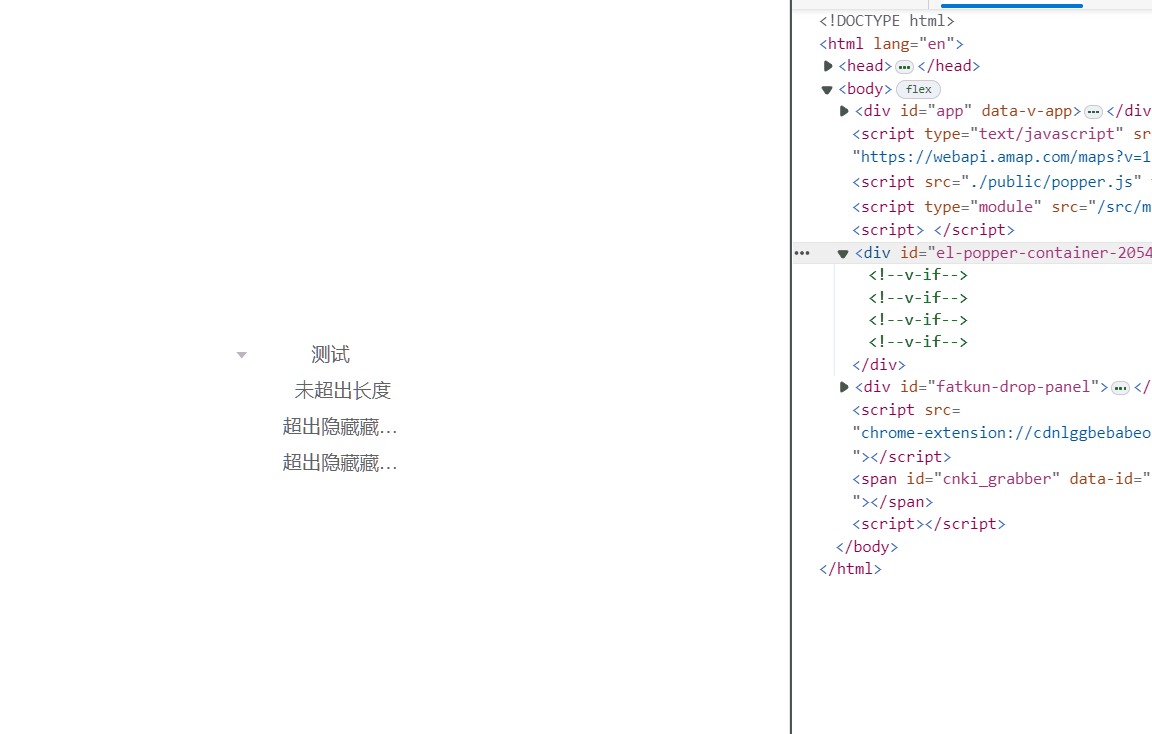Select the span id="cnki_grabber" node
This screenshot has height=734, width=1152.
1001,479
